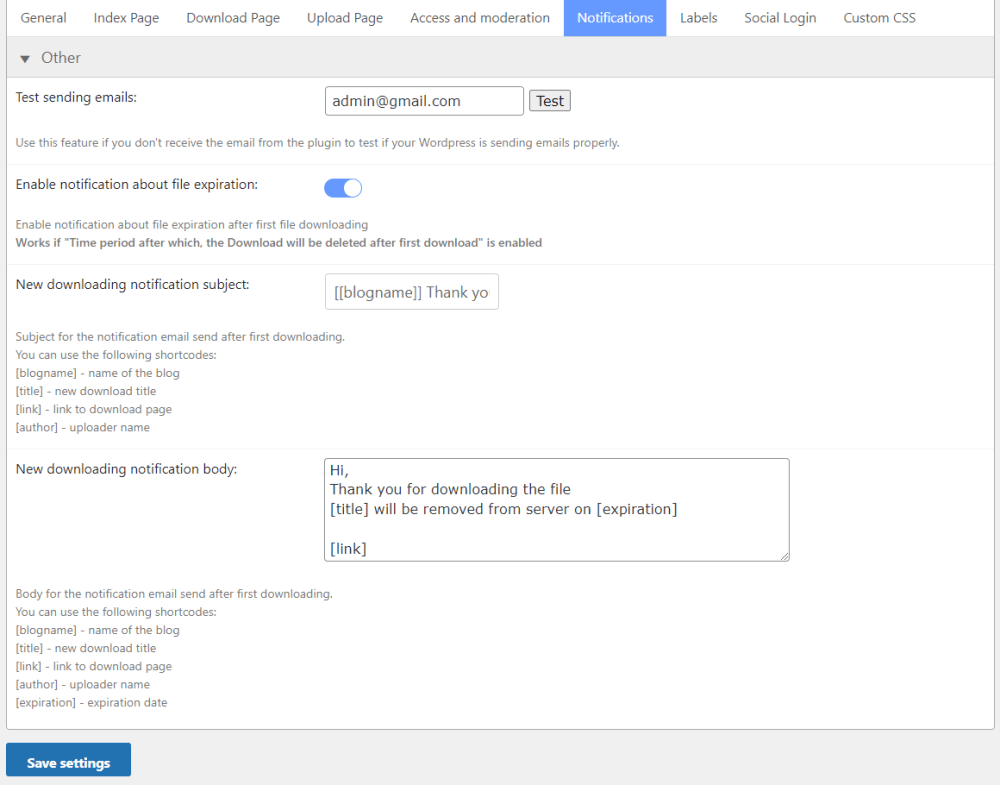Click the notification subject input field
This screenshot has width=1000, height=785.
coord(411,293)
